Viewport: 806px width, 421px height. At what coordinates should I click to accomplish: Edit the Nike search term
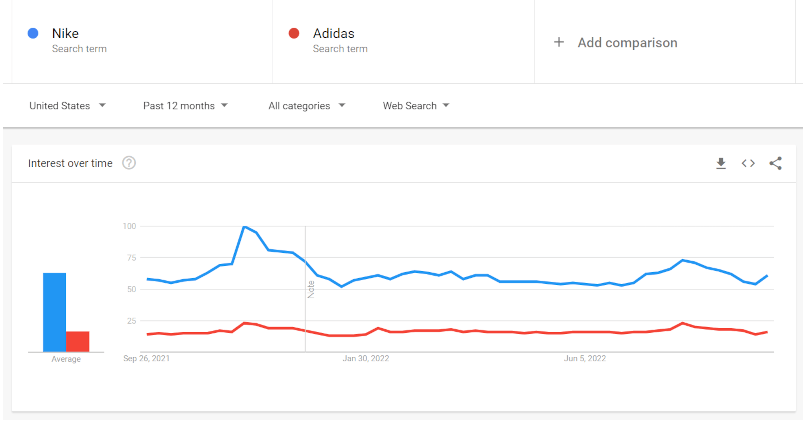[x=66, y=34]
